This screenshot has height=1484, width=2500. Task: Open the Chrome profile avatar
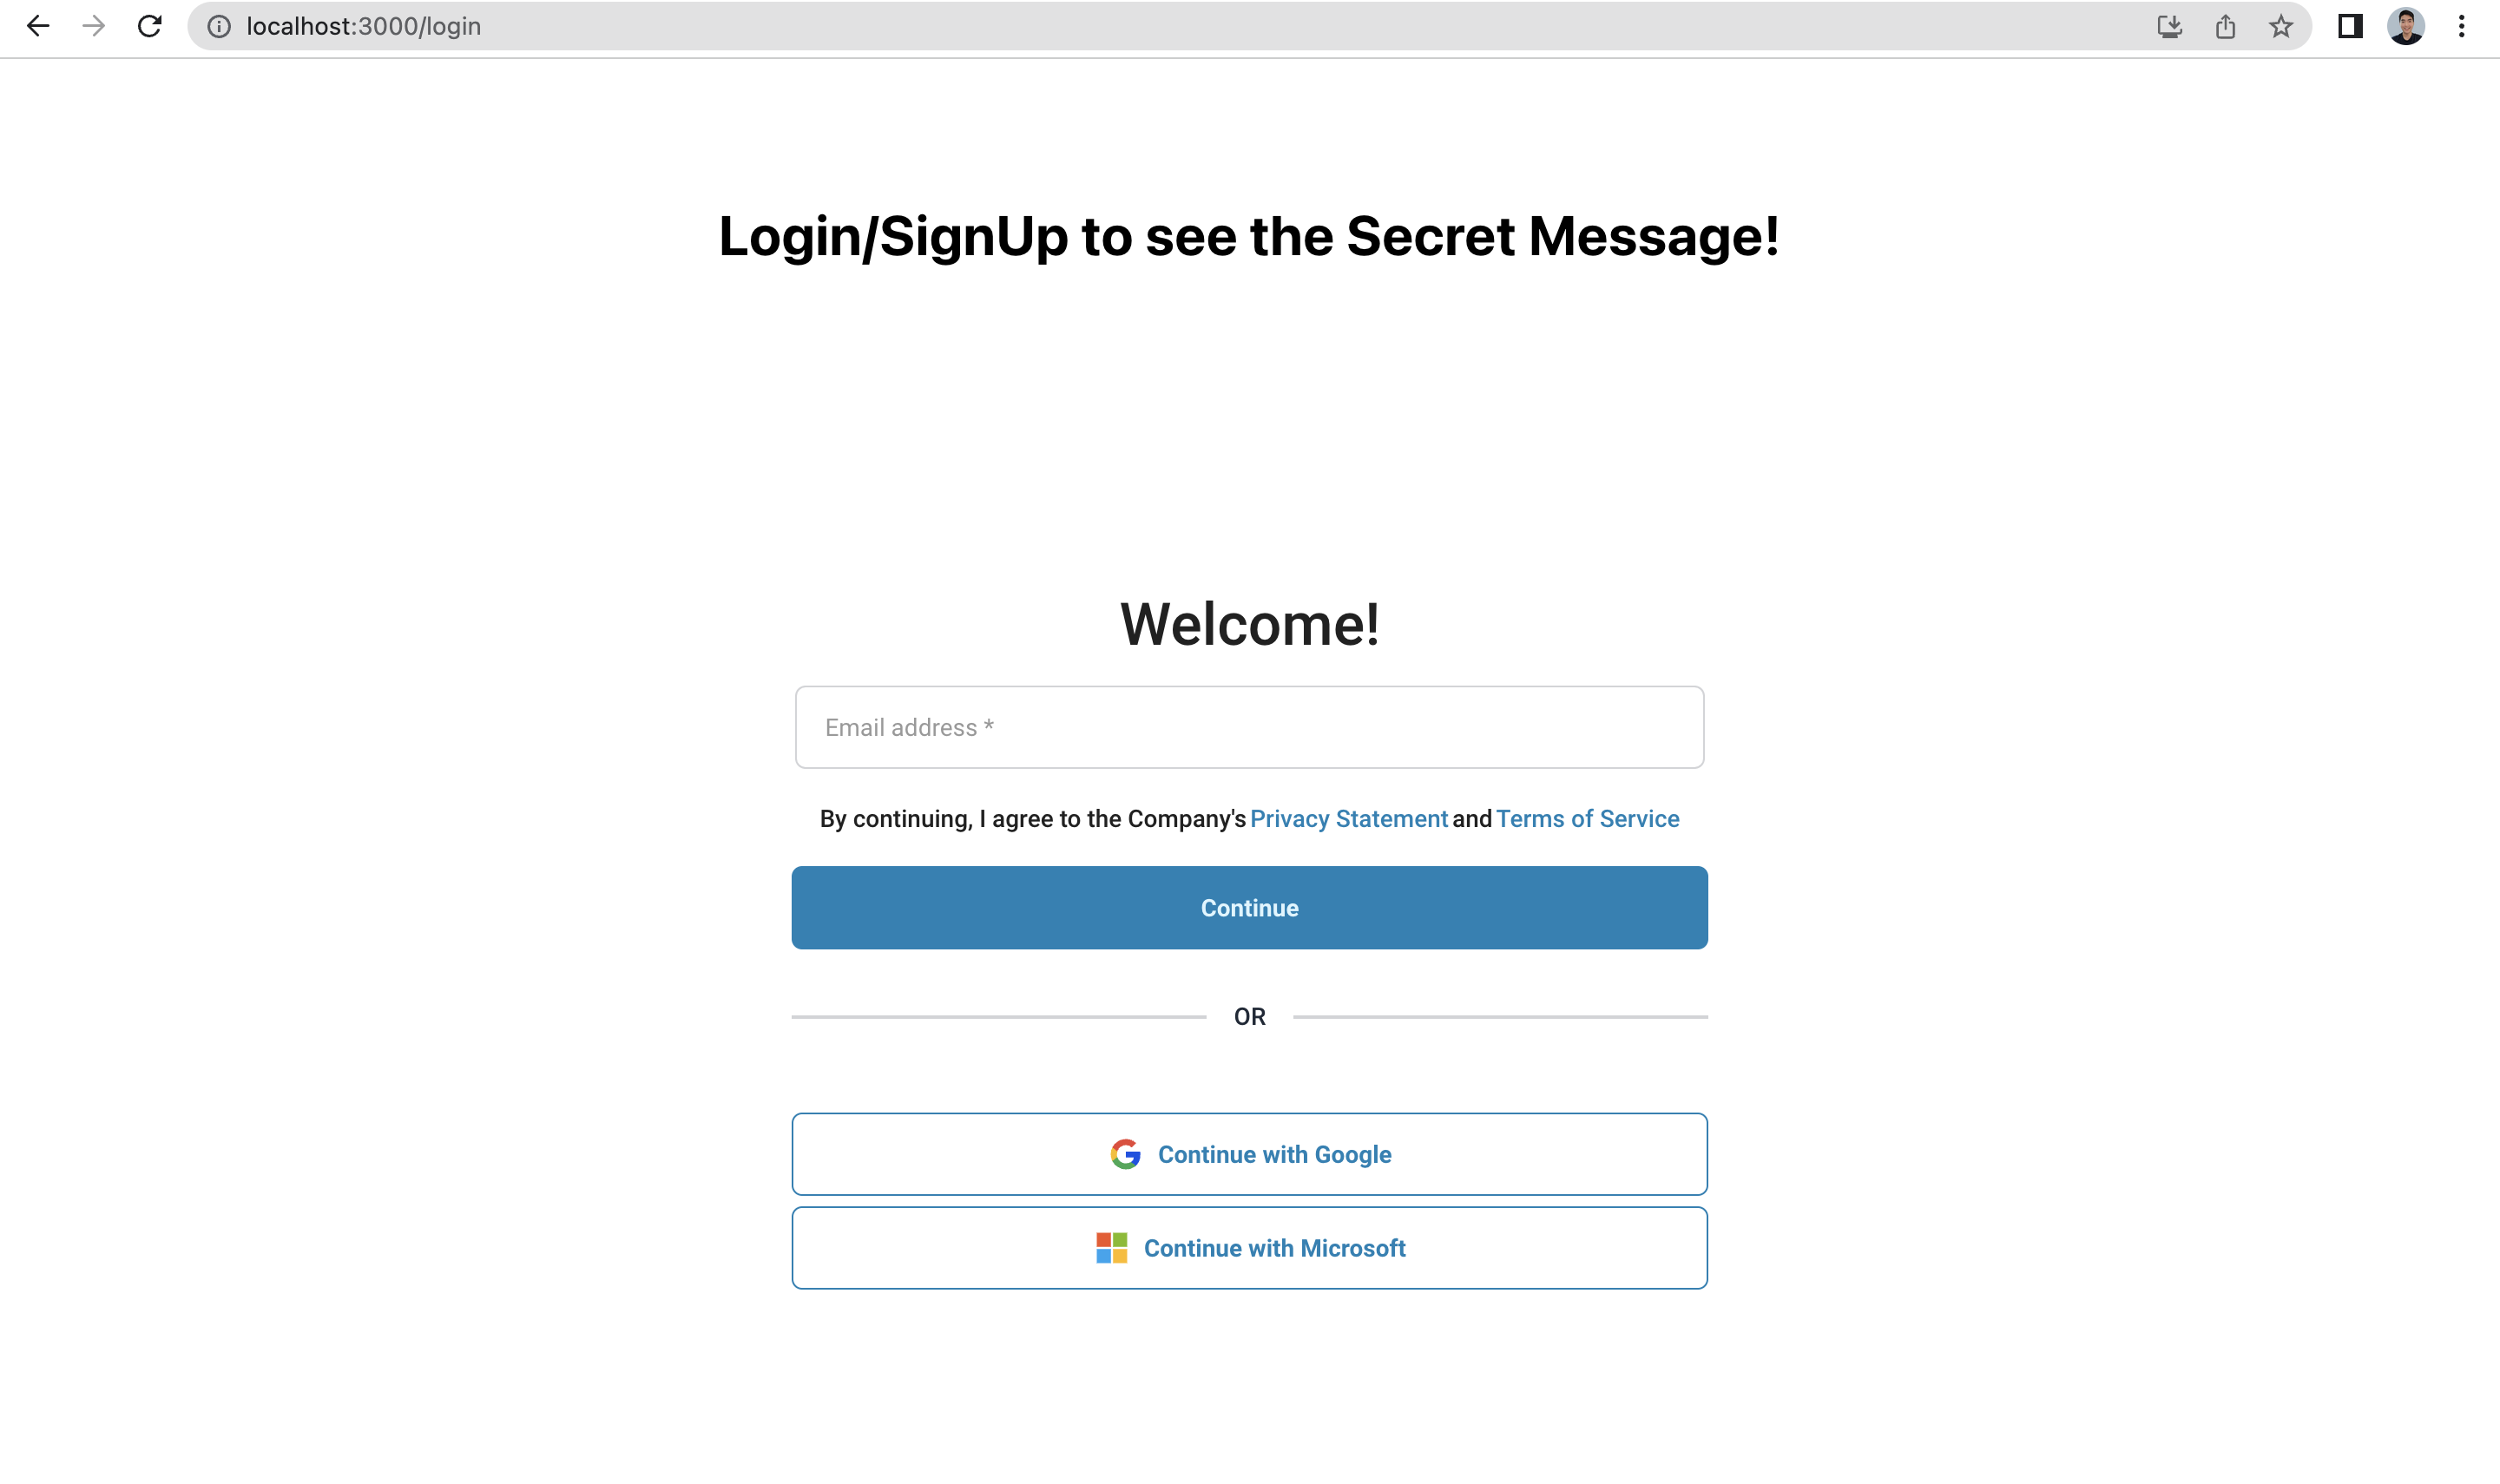2406,26
